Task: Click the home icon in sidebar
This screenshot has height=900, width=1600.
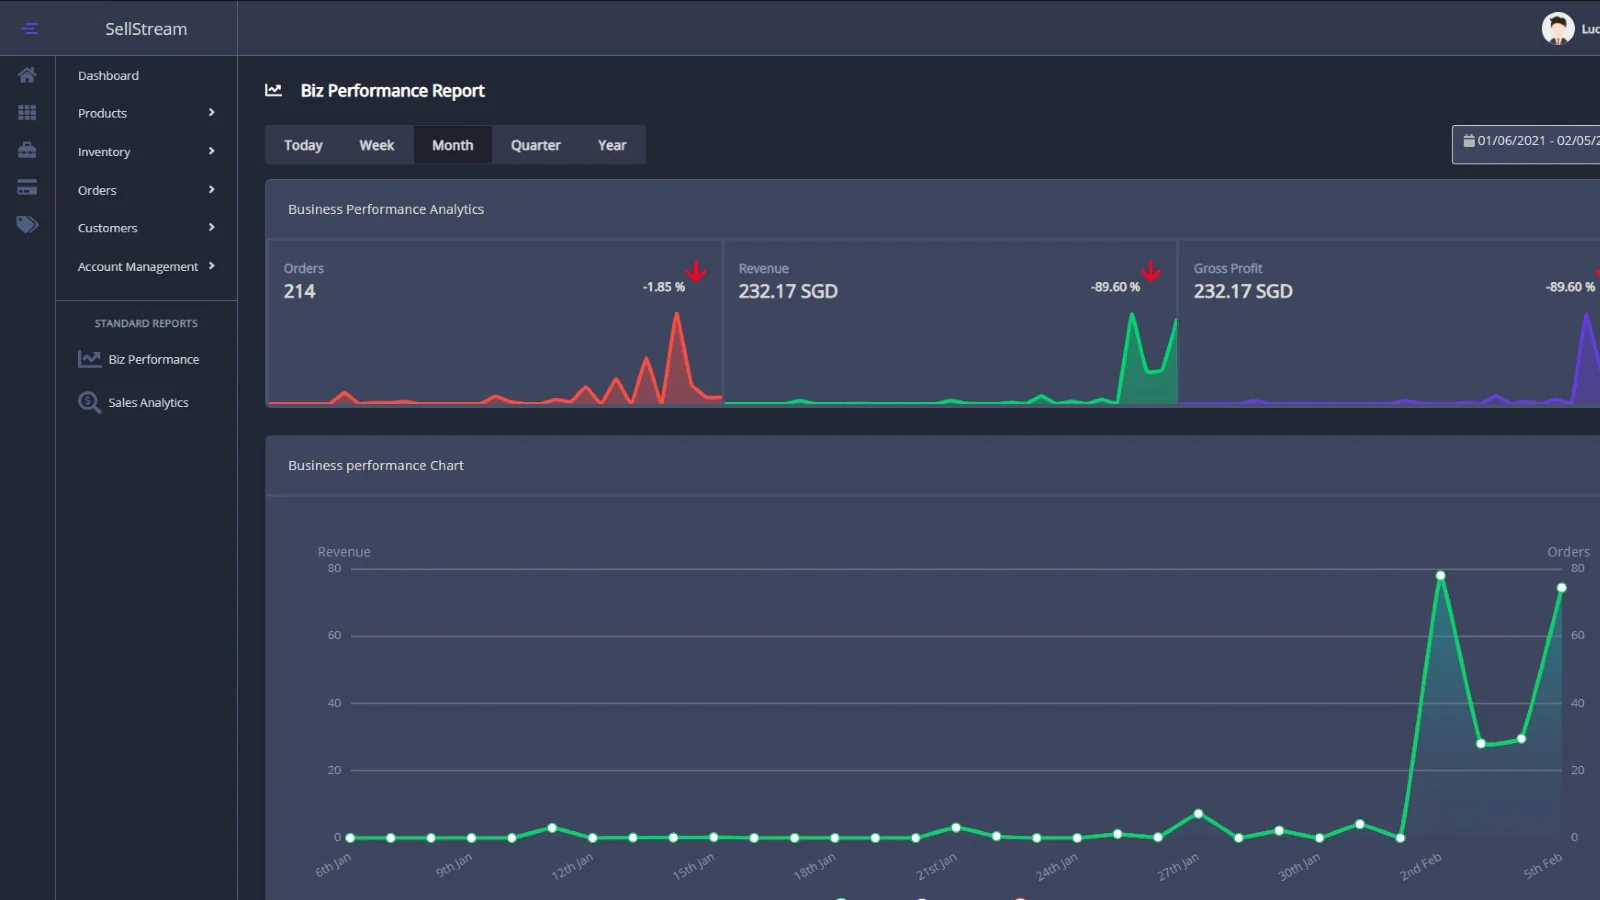Action: pyautogui.click(x=27, y=75)
